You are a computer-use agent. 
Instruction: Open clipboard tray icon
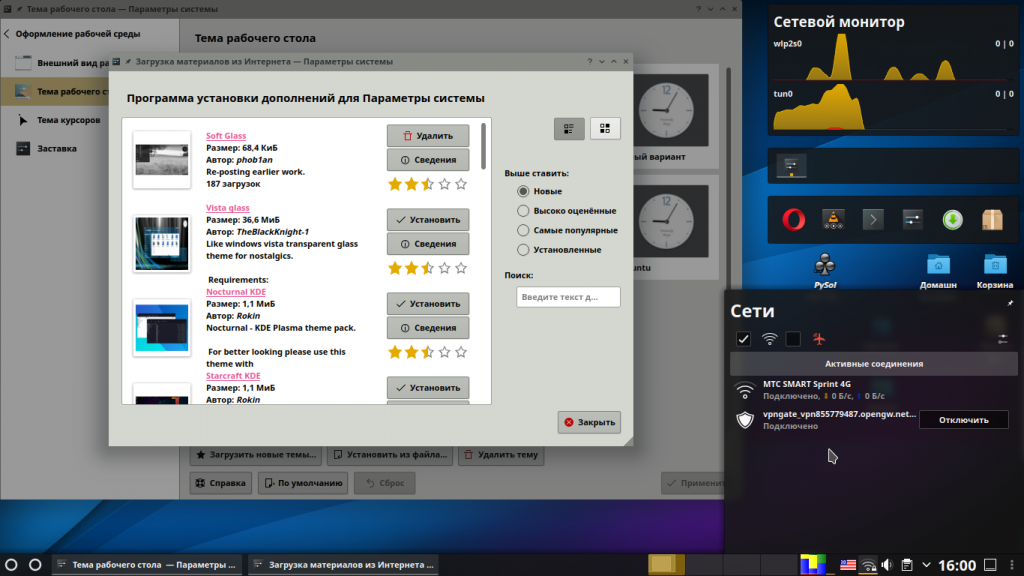point(906,565)
